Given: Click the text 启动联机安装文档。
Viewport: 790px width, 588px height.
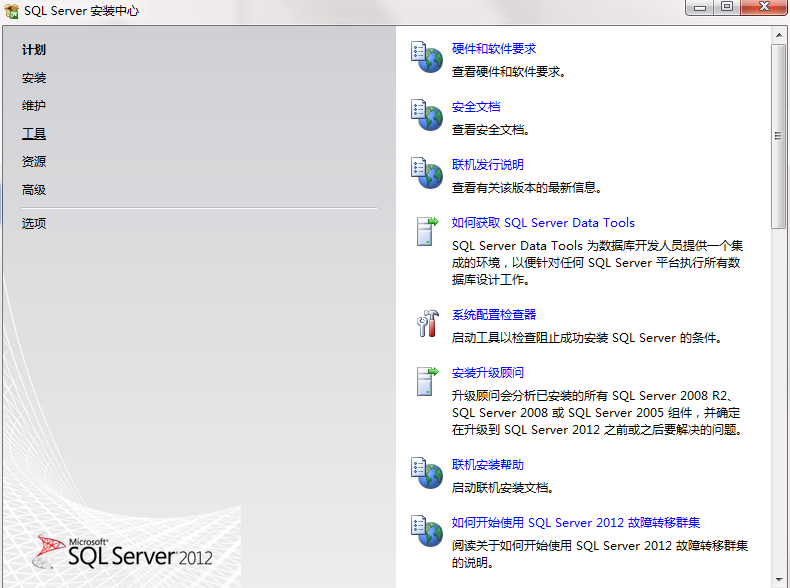Looking at the screenshot, I should (x=503, y=488).
